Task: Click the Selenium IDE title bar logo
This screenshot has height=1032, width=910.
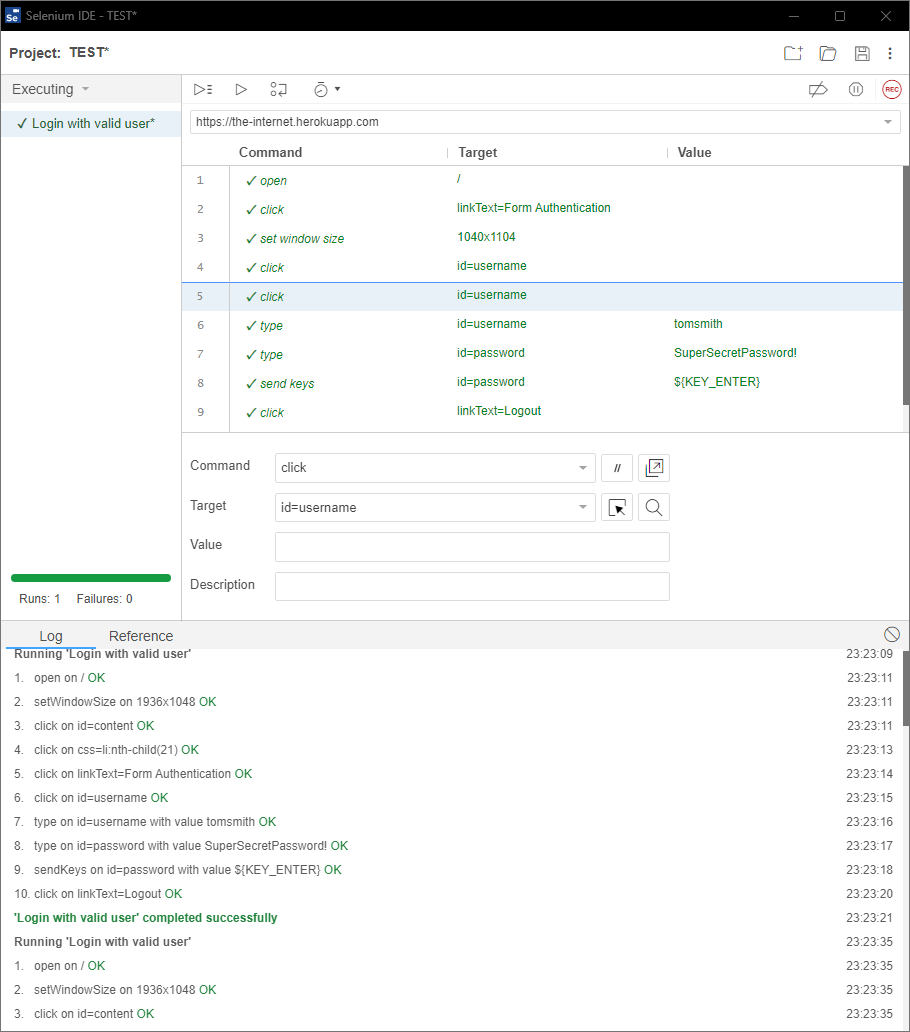Action: (13, 16)
